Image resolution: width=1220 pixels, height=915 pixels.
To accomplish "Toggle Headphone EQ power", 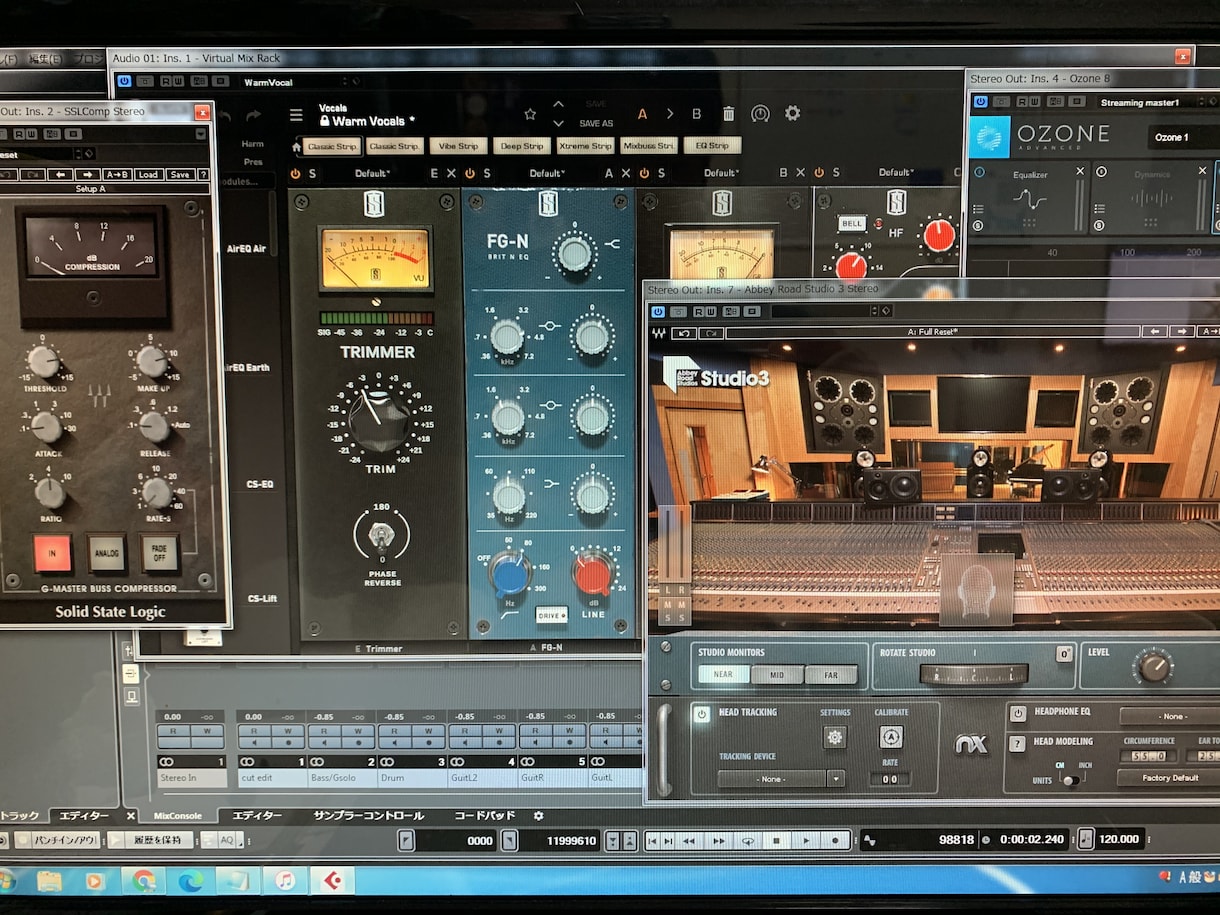I will [x=1017, y=713].
